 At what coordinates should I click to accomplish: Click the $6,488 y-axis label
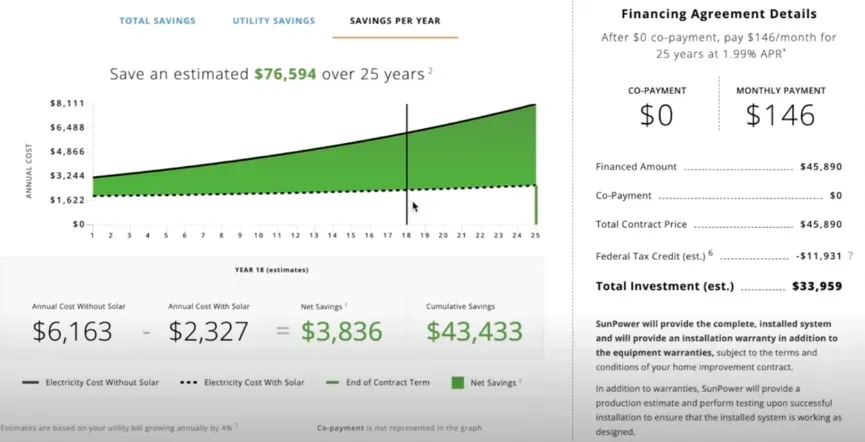[x=67, y=127]
